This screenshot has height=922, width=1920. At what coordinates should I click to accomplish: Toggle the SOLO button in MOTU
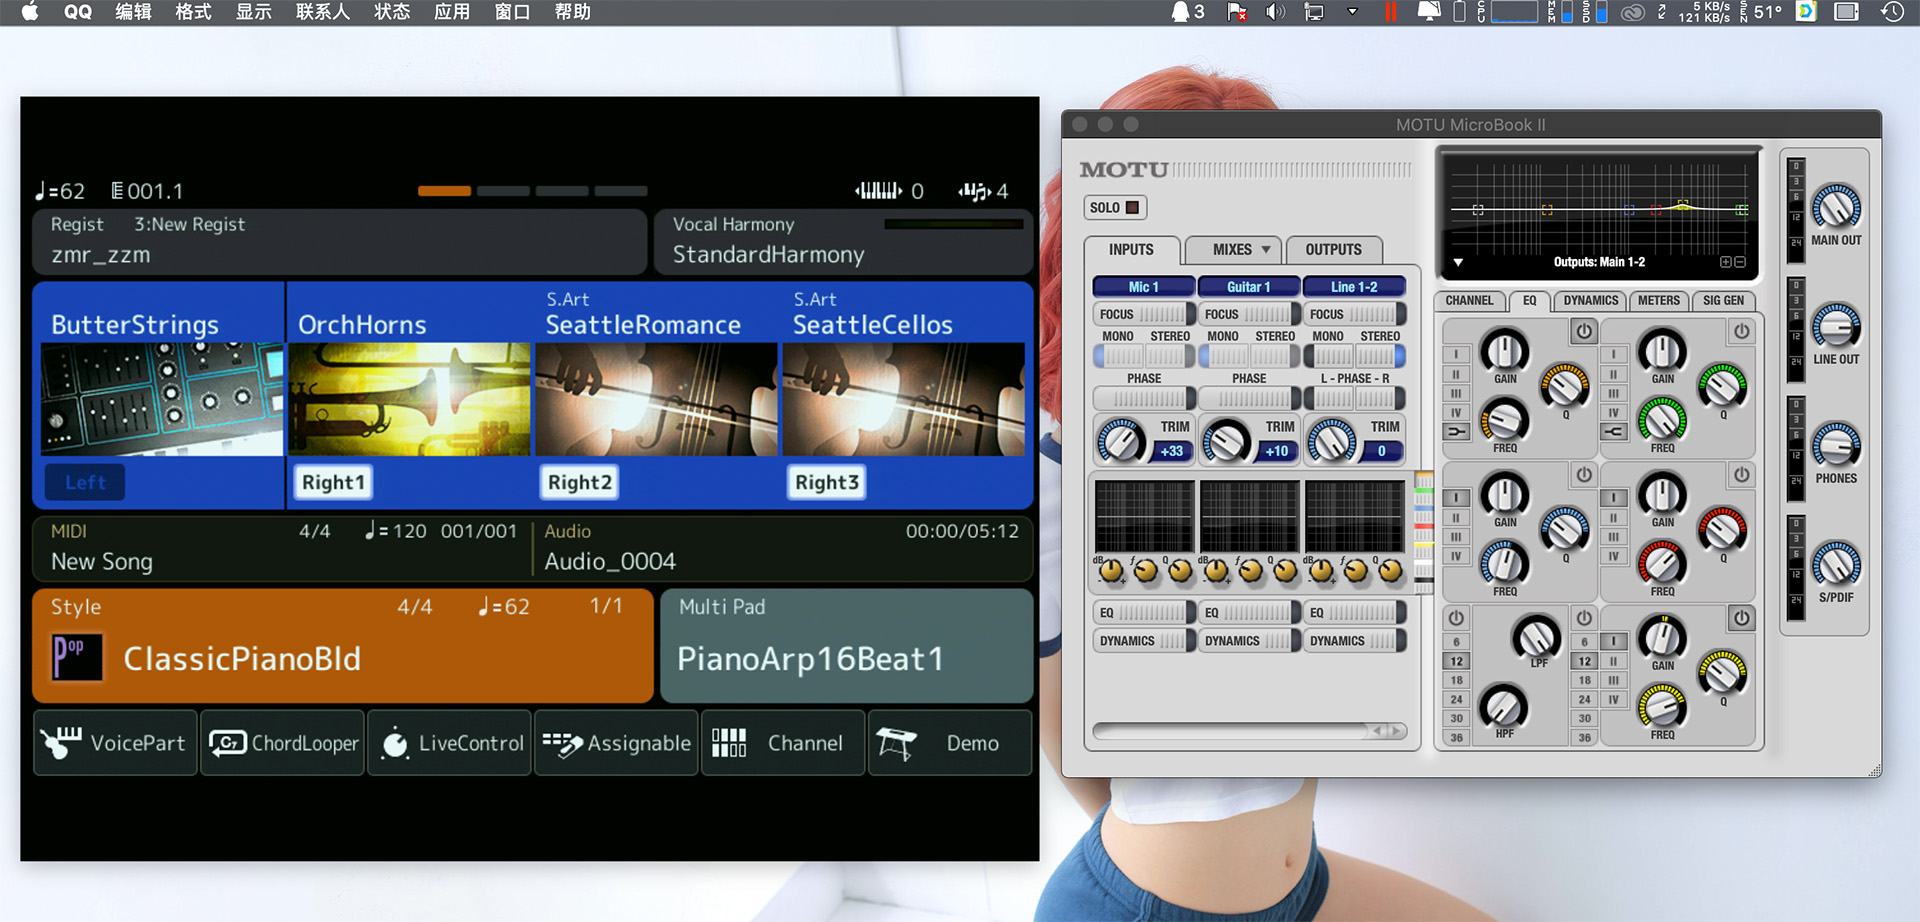coord(1114,208)
